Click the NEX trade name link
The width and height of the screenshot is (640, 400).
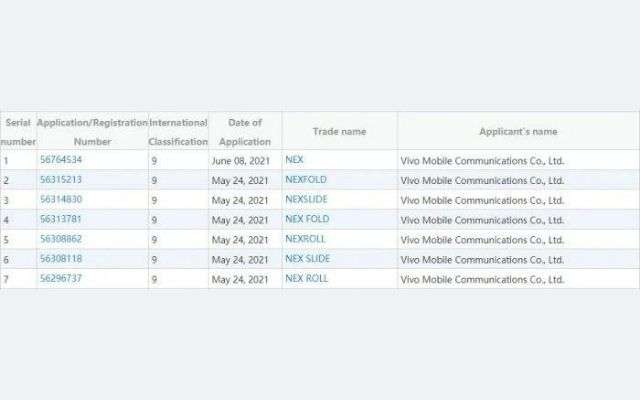click(294, 160)
